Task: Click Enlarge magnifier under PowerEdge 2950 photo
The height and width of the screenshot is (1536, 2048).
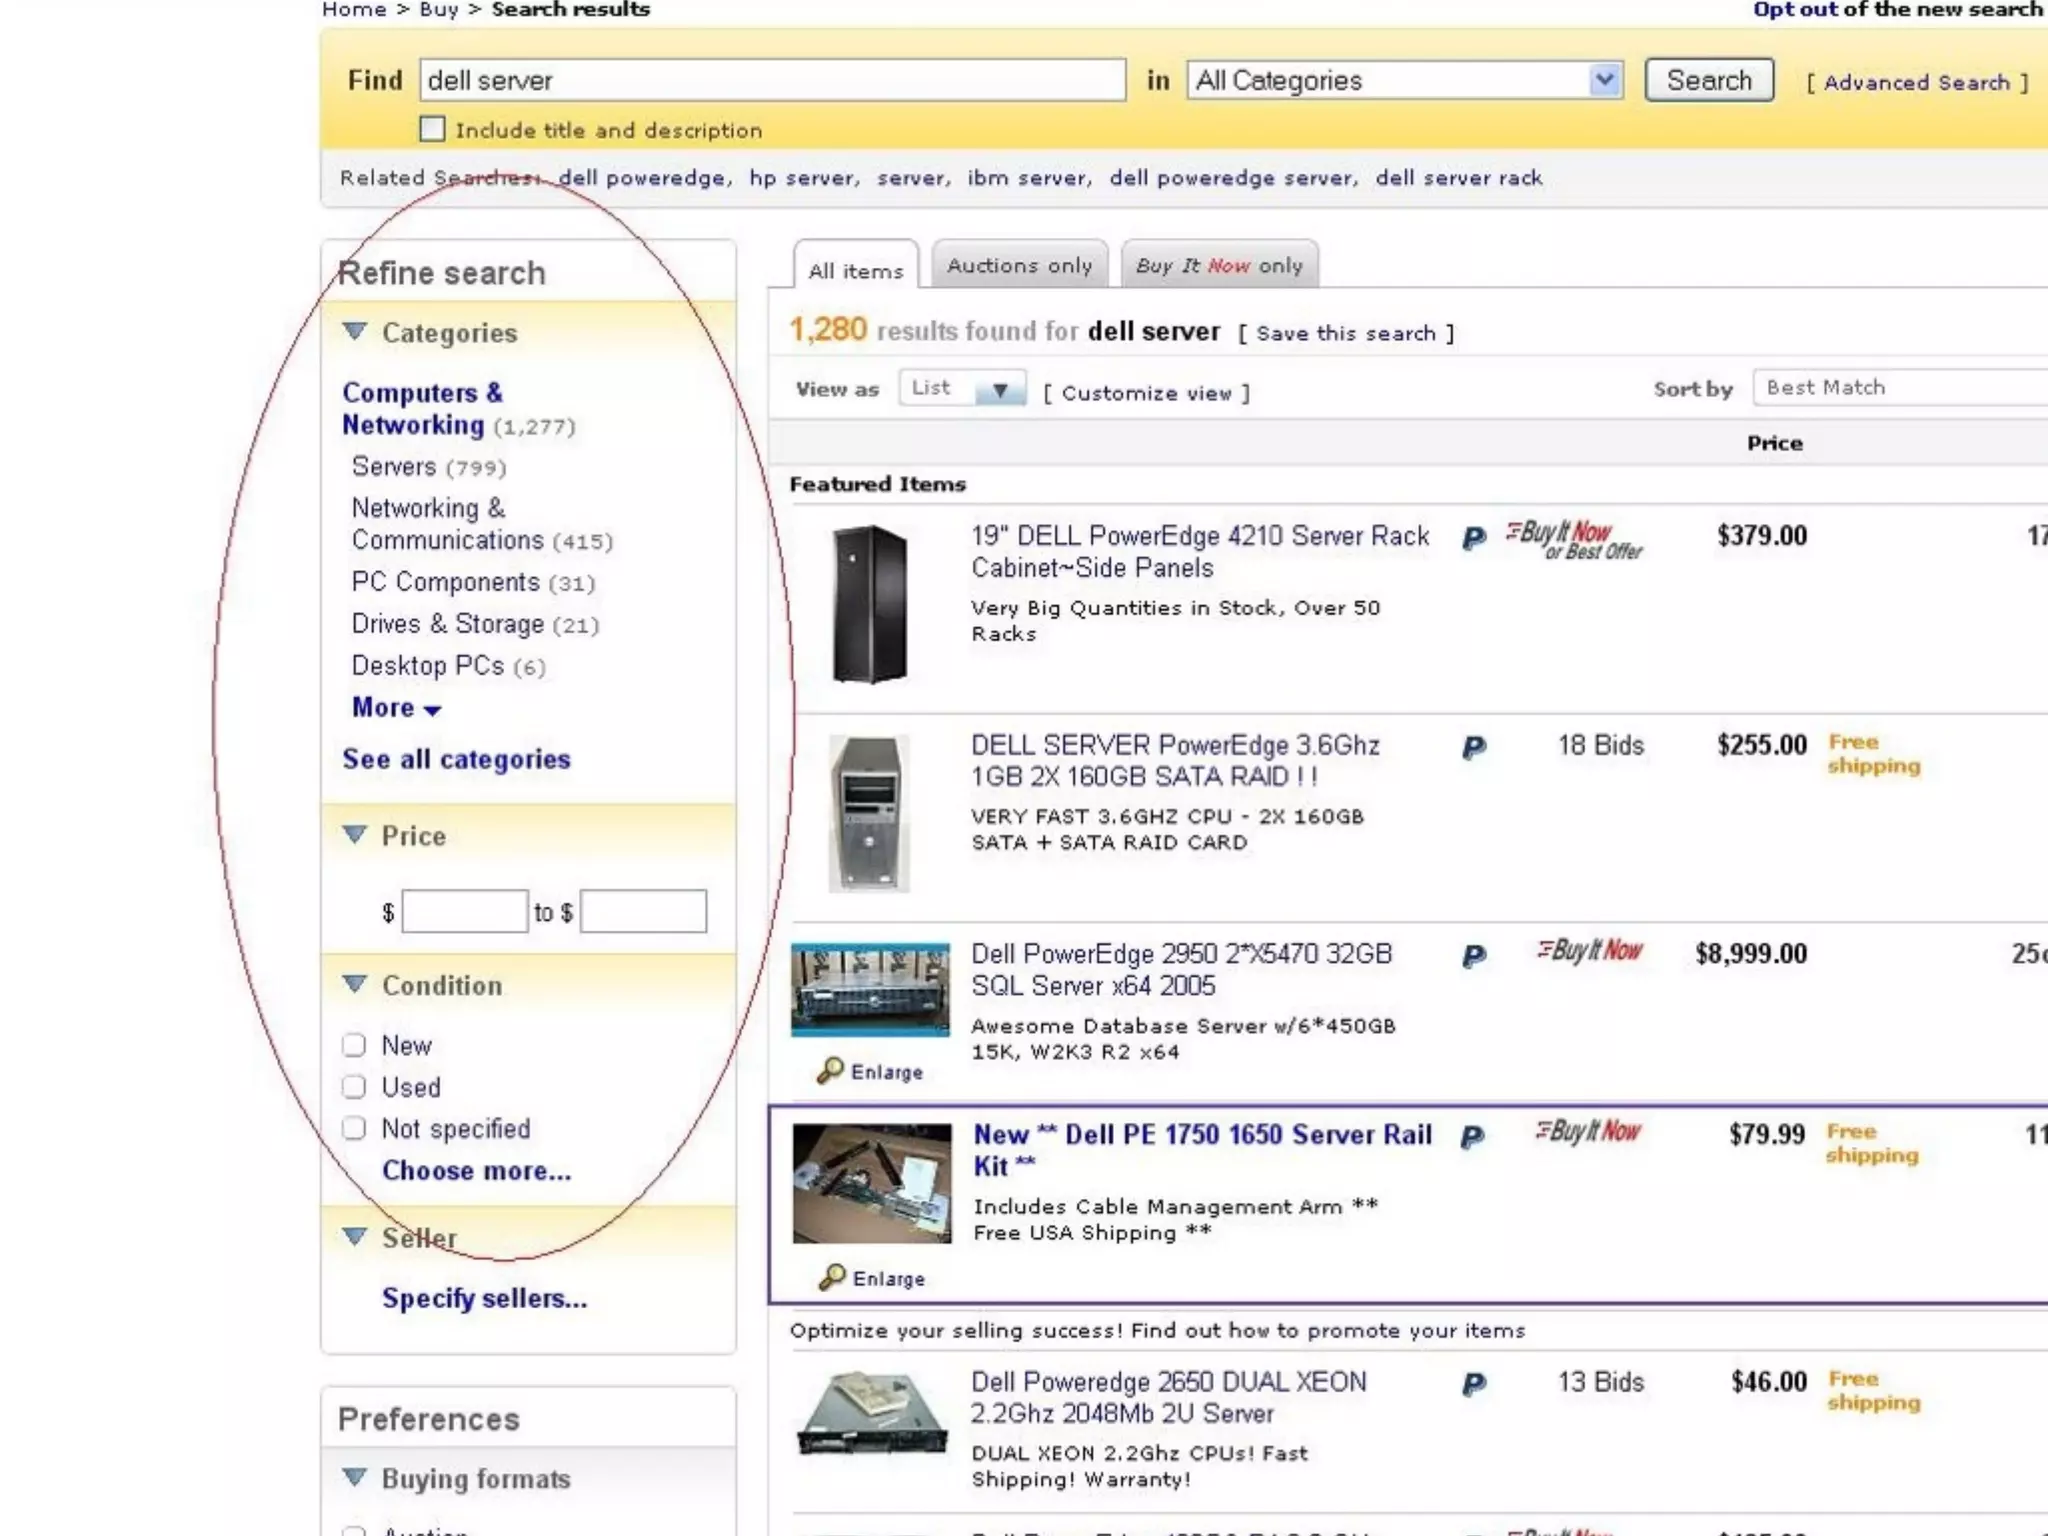Action: 830,1071
